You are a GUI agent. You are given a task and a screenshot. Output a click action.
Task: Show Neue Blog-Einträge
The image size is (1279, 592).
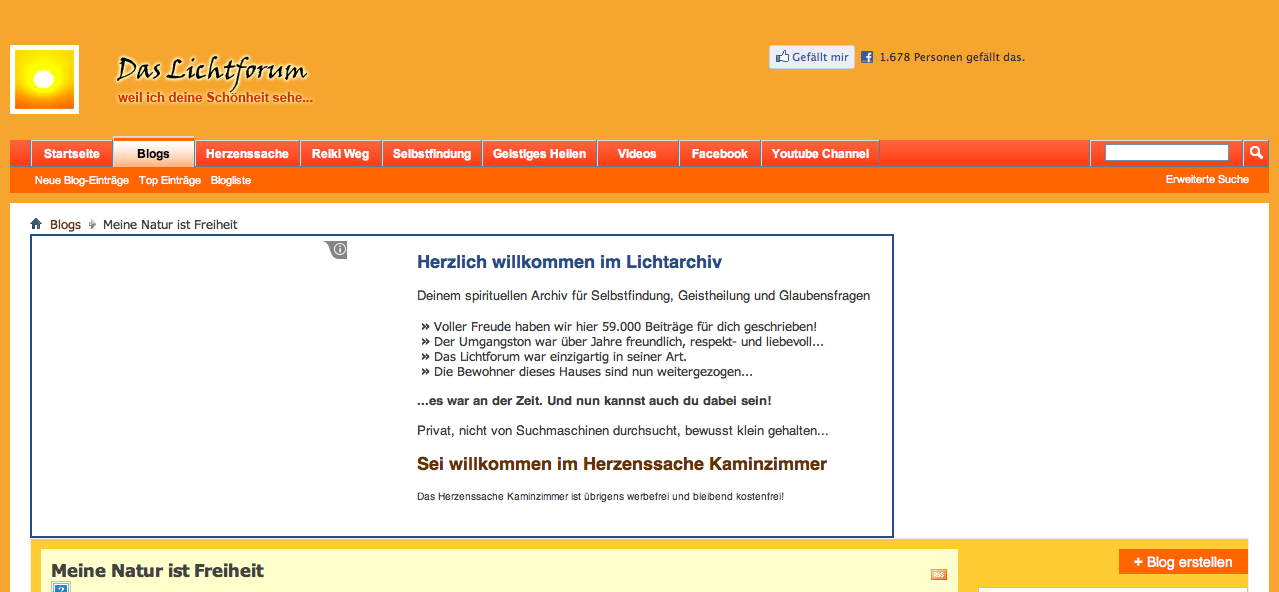pos(82,181)
